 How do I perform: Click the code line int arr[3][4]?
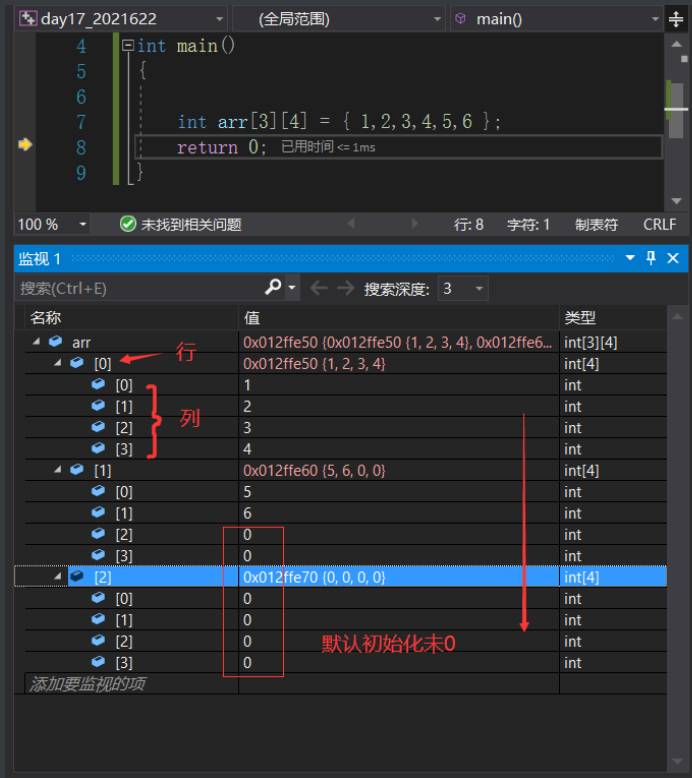[339, 122]
